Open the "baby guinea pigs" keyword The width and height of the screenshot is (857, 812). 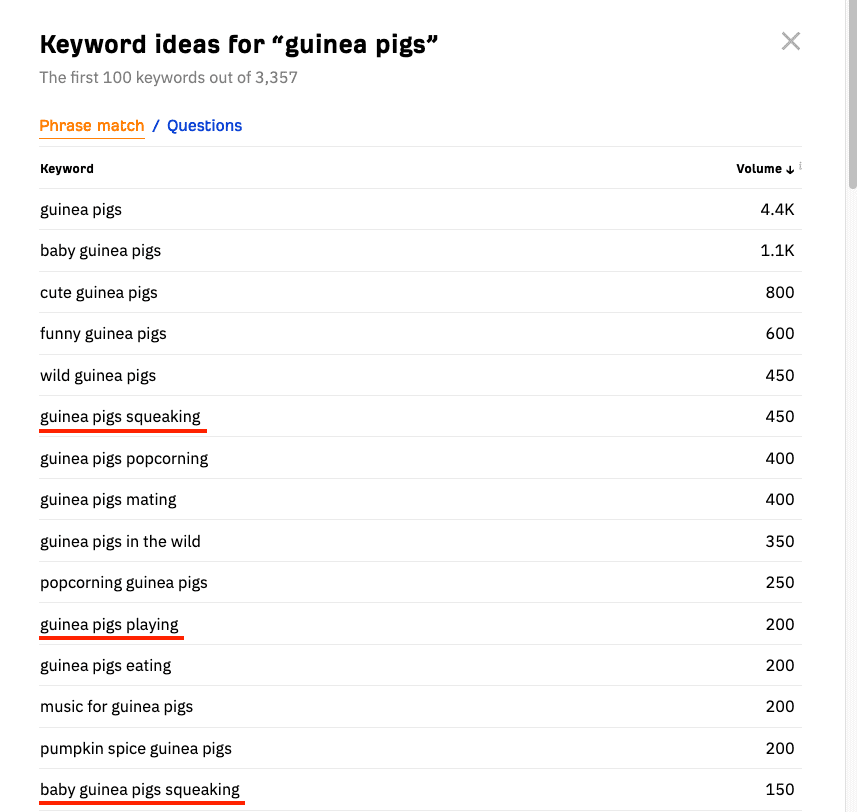point(101,251)
